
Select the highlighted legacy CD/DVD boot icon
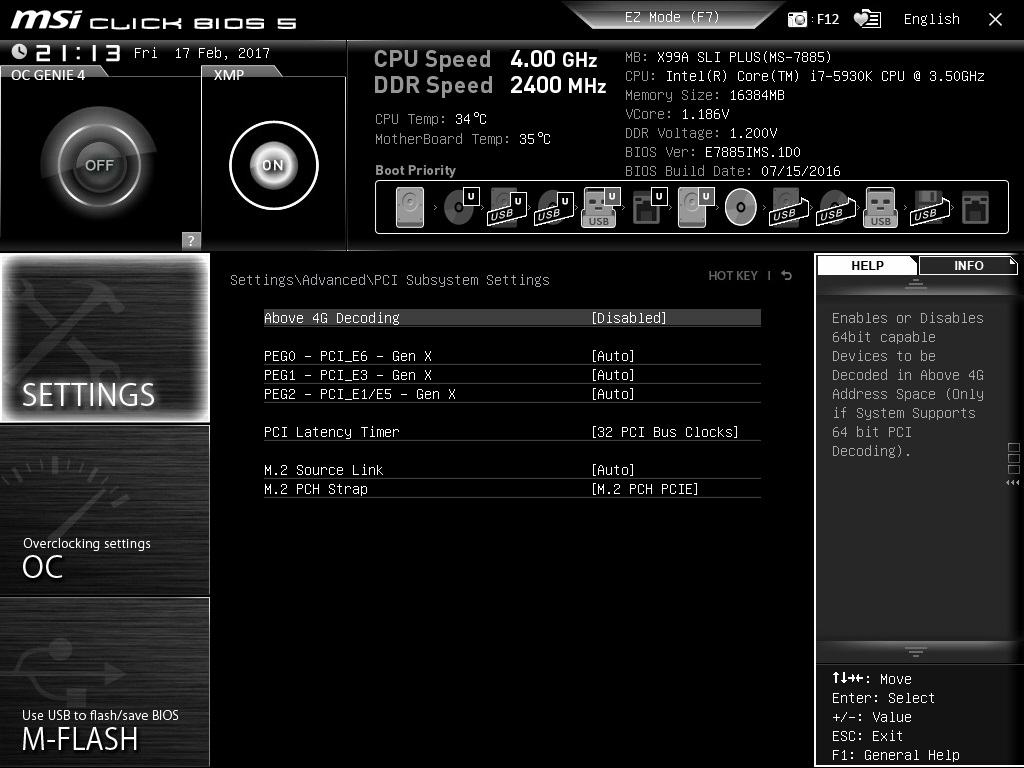click(741, 207)
